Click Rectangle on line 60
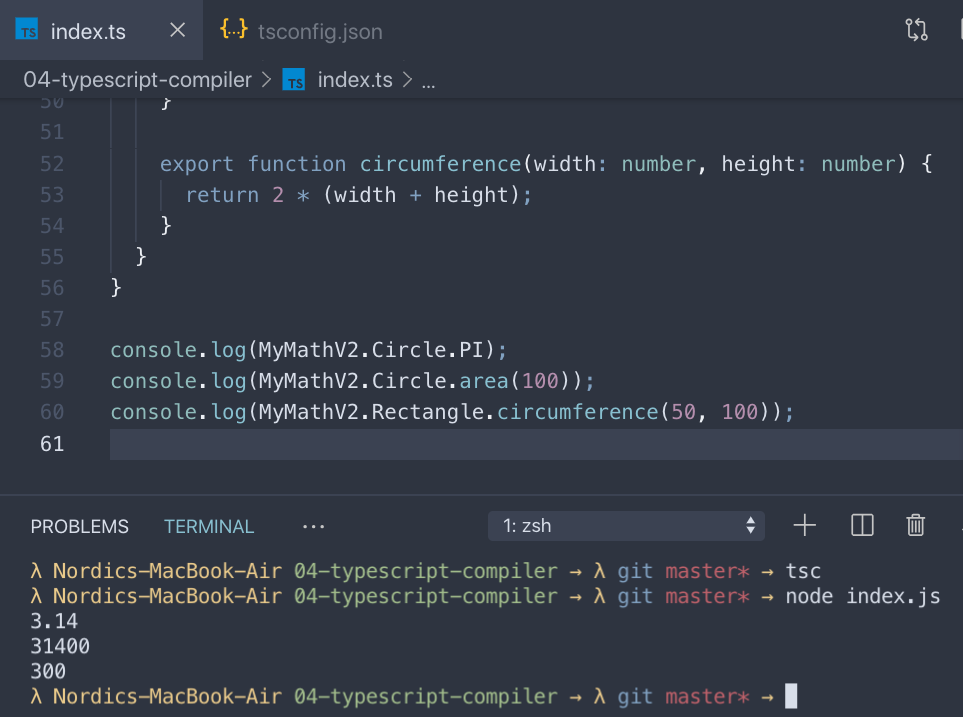963x717 pixels. (428, 412)
